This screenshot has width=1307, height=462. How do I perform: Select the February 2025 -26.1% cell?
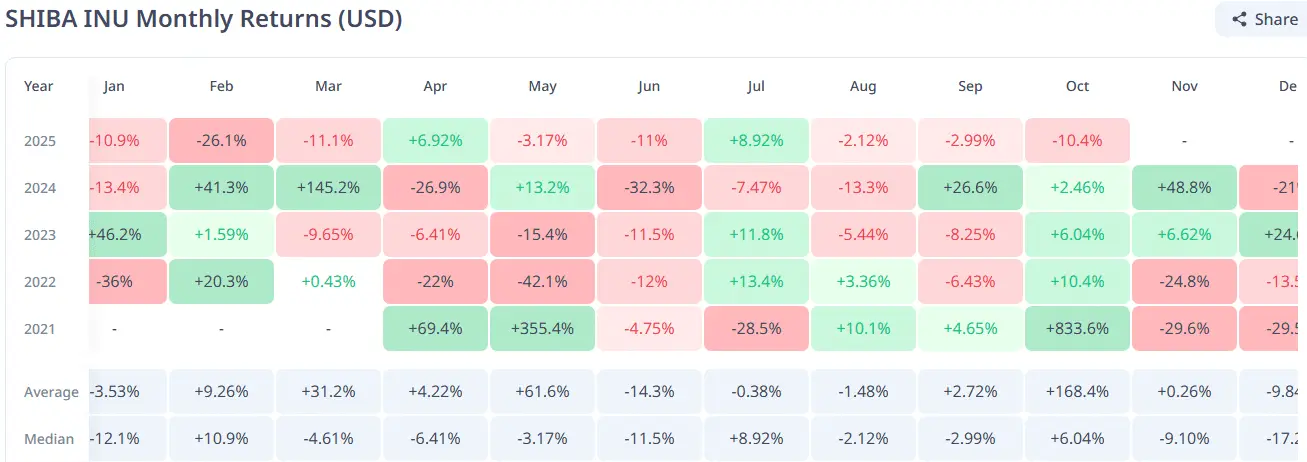221,141
